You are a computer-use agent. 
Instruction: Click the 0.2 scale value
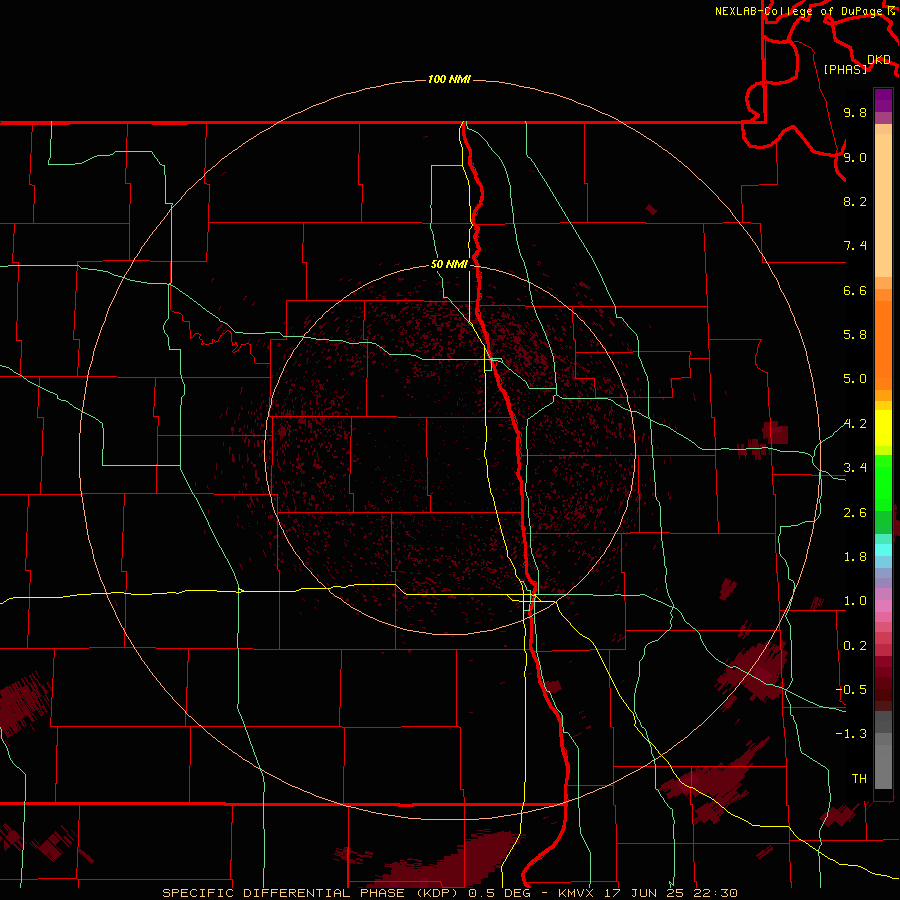pos(855,646)
